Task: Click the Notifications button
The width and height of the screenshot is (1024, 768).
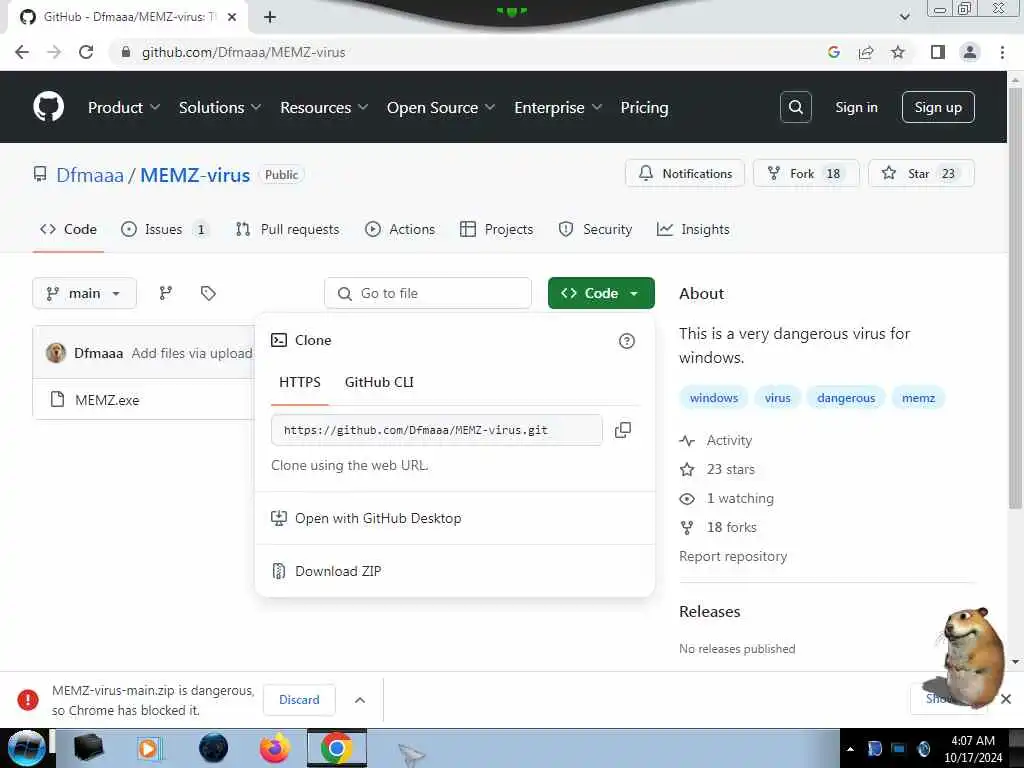Action: coord(684,173)
